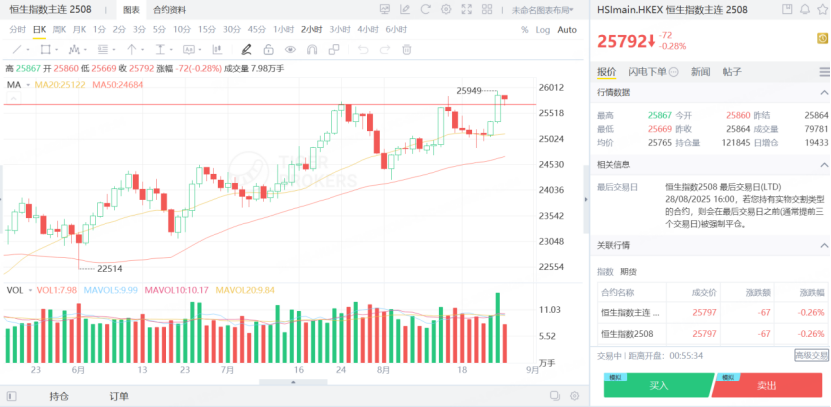Click the red 卖出 button
The height and width of the screenshot is (407, 831).
[767, 385]
